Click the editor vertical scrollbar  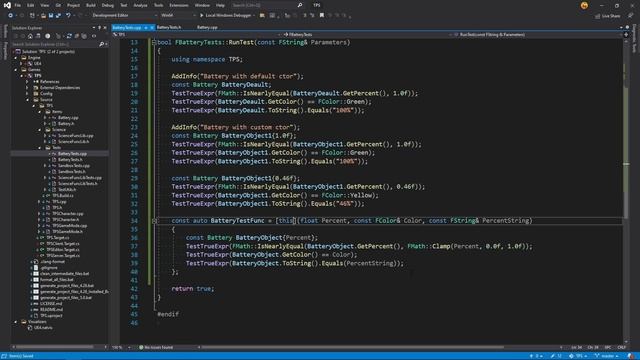point(626,190)
